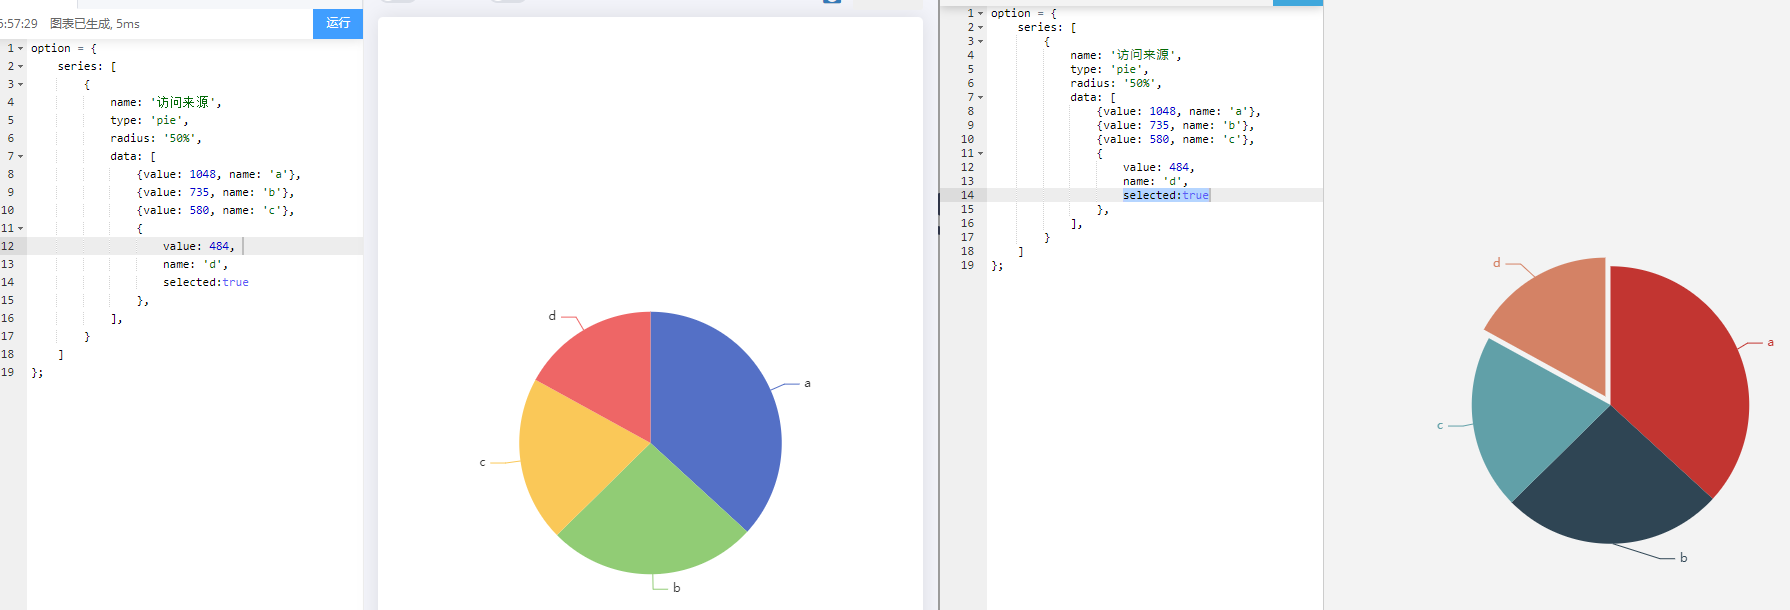Click "name: '访问来源'," in the left editor
This screenshot has width=1790, height=610.
click(166, 102)
